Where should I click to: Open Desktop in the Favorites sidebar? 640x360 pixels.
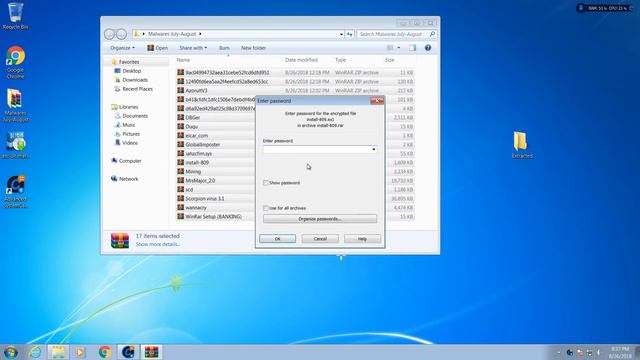click(128, 71)
